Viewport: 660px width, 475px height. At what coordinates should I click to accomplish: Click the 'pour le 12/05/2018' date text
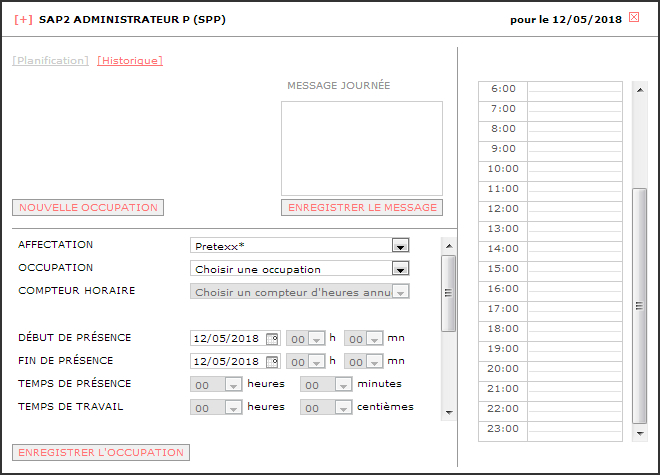pos(566,20)
